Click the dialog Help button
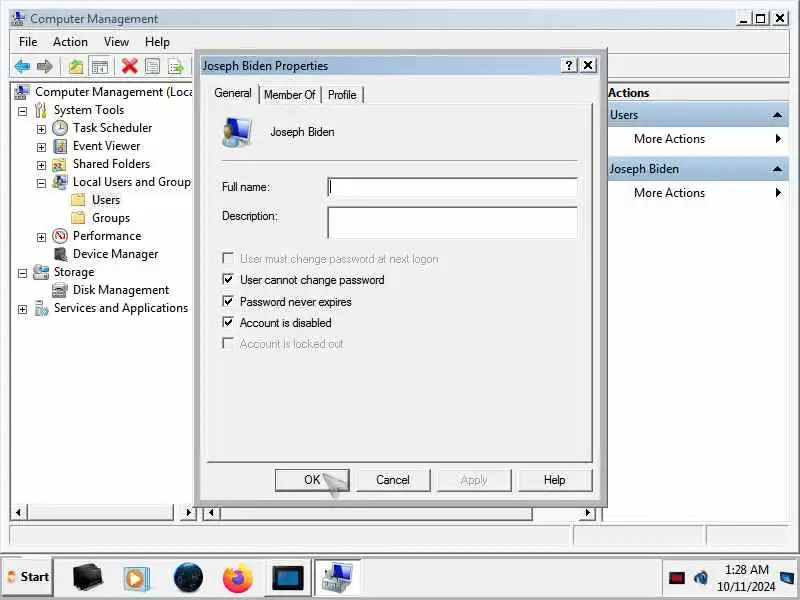Screen dimensions: 800x600 555,480
